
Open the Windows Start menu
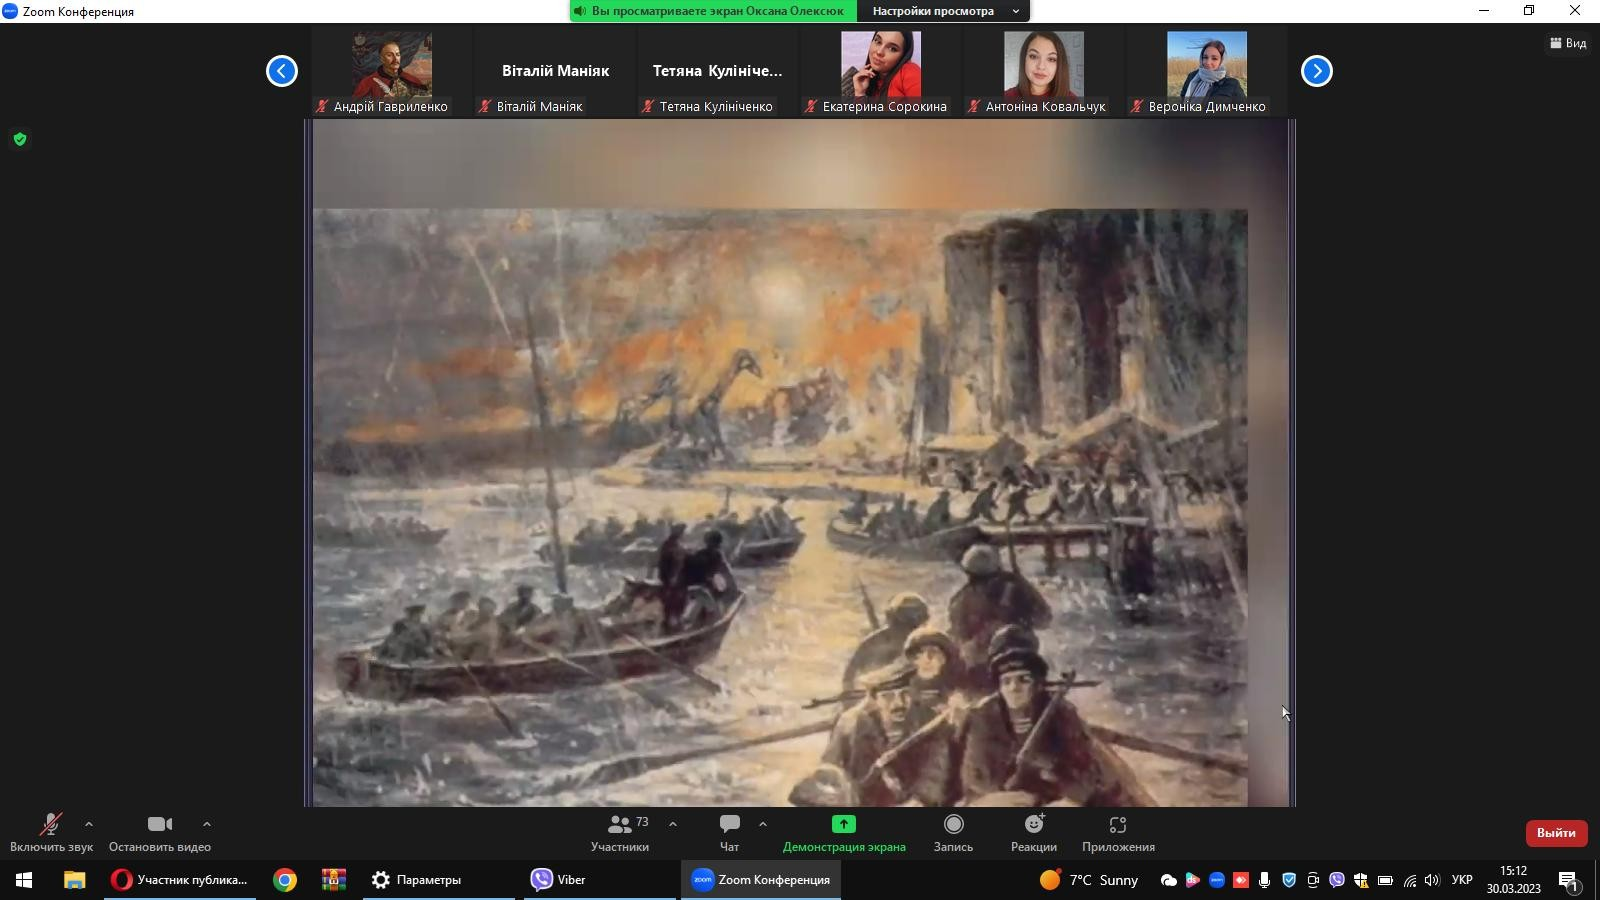point(24,880)
